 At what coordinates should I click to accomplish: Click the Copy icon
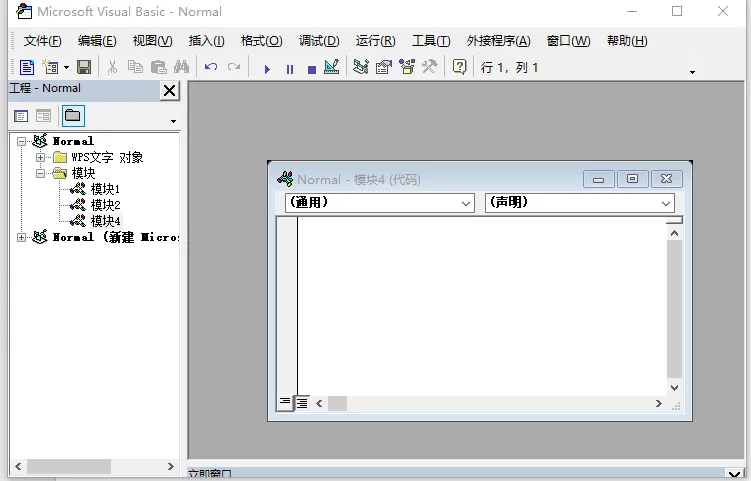136,67
